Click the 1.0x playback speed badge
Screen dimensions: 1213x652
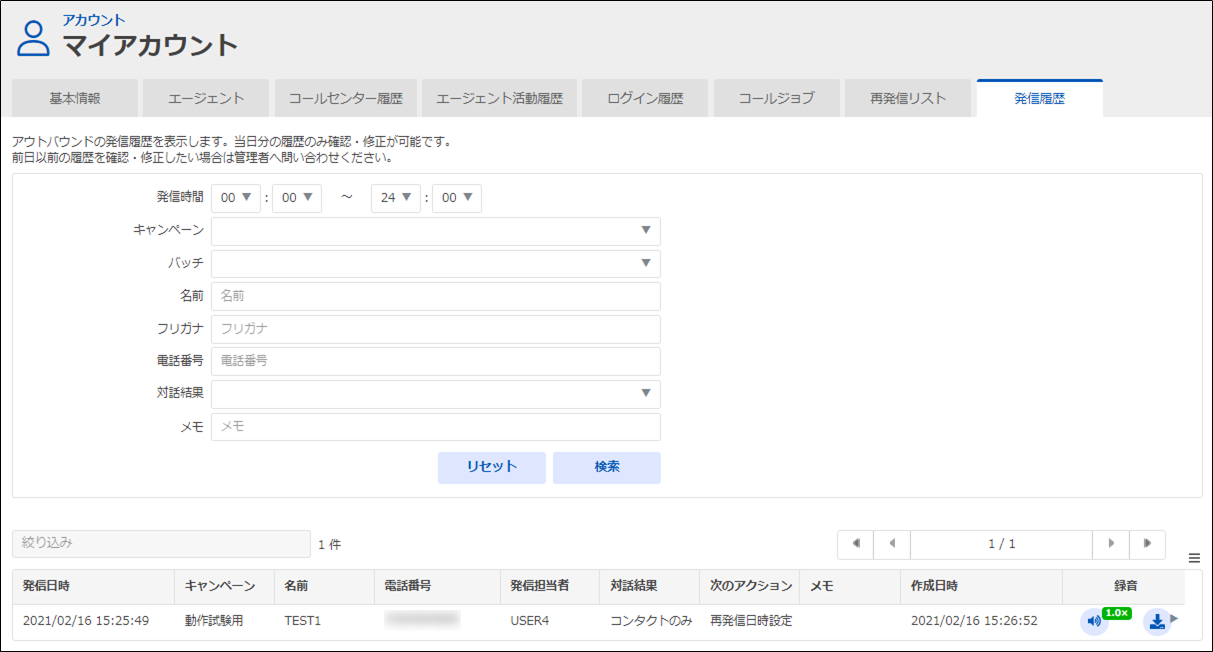point(1116,612)
